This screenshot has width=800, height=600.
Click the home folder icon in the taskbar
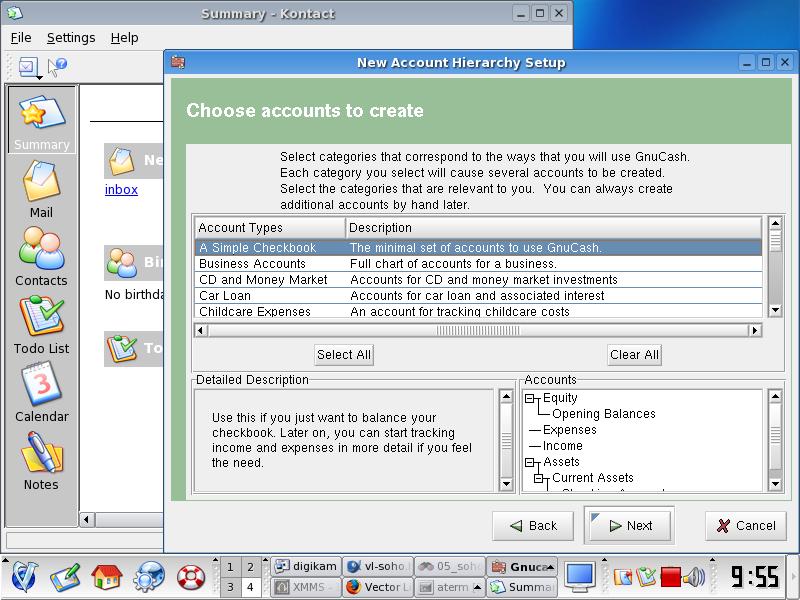tap(106, 576)
